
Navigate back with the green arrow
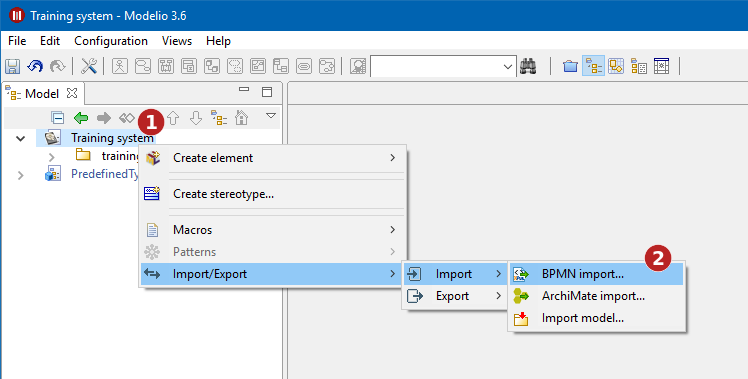[81, 117]
